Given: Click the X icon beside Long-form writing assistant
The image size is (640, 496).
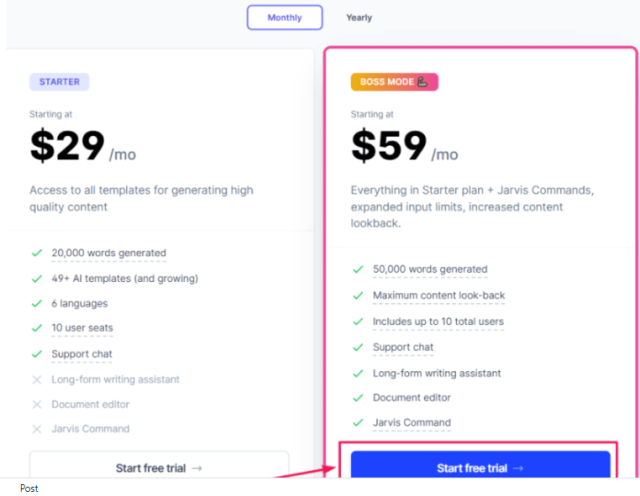Looking at the screenshot, I should tap(37, 380).
